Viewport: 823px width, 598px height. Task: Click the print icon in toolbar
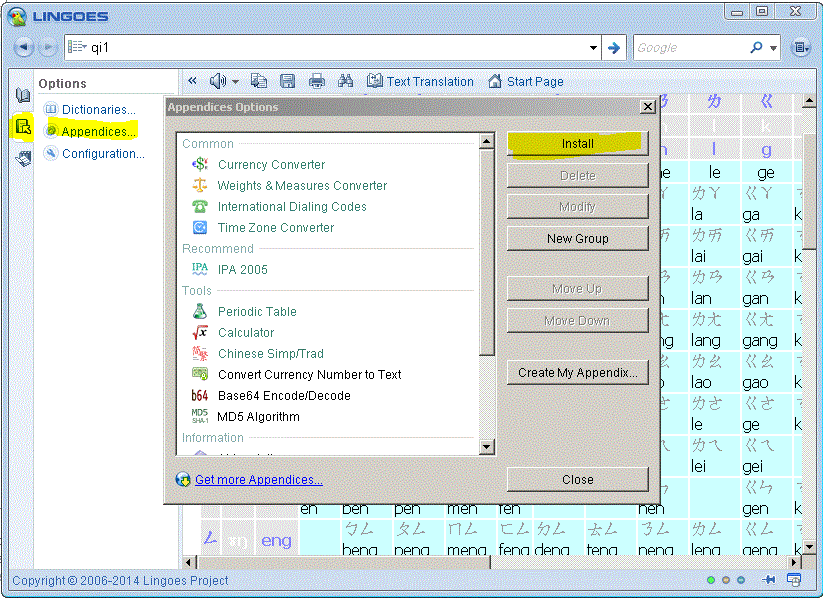[316, 81]
